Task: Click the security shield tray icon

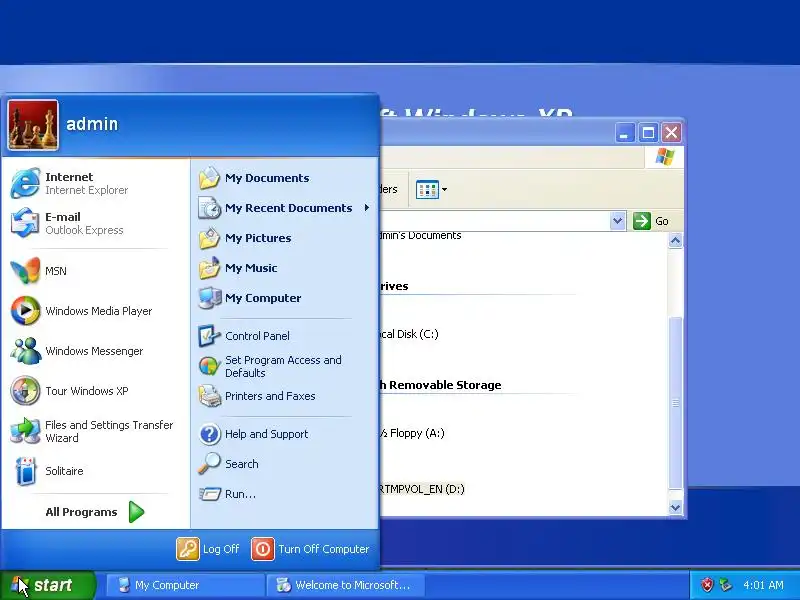Action: click(x=707, y=585)
